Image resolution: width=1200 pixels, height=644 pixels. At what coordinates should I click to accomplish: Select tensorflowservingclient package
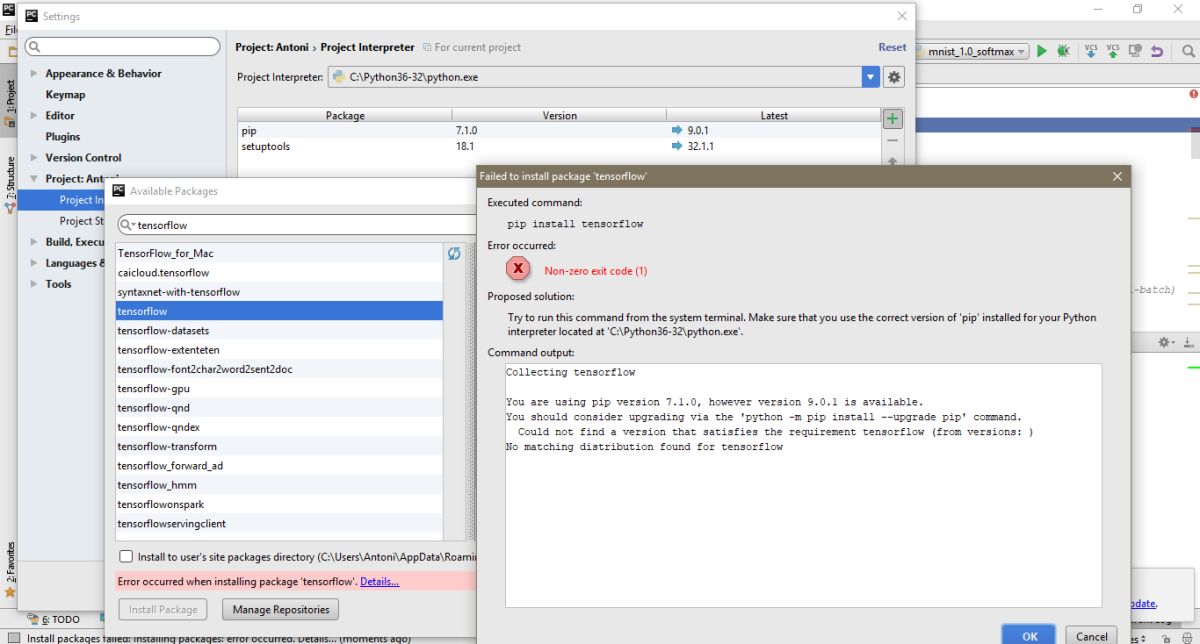tap(279, 524)
